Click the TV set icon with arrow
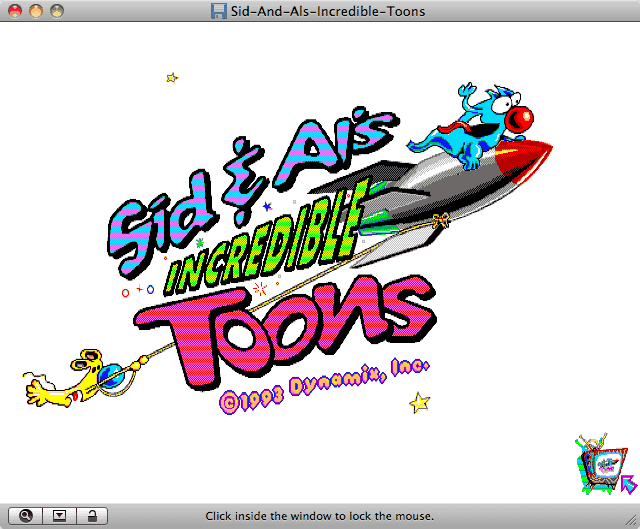Screen dimensions: 640x529 (x=606, y=465)
